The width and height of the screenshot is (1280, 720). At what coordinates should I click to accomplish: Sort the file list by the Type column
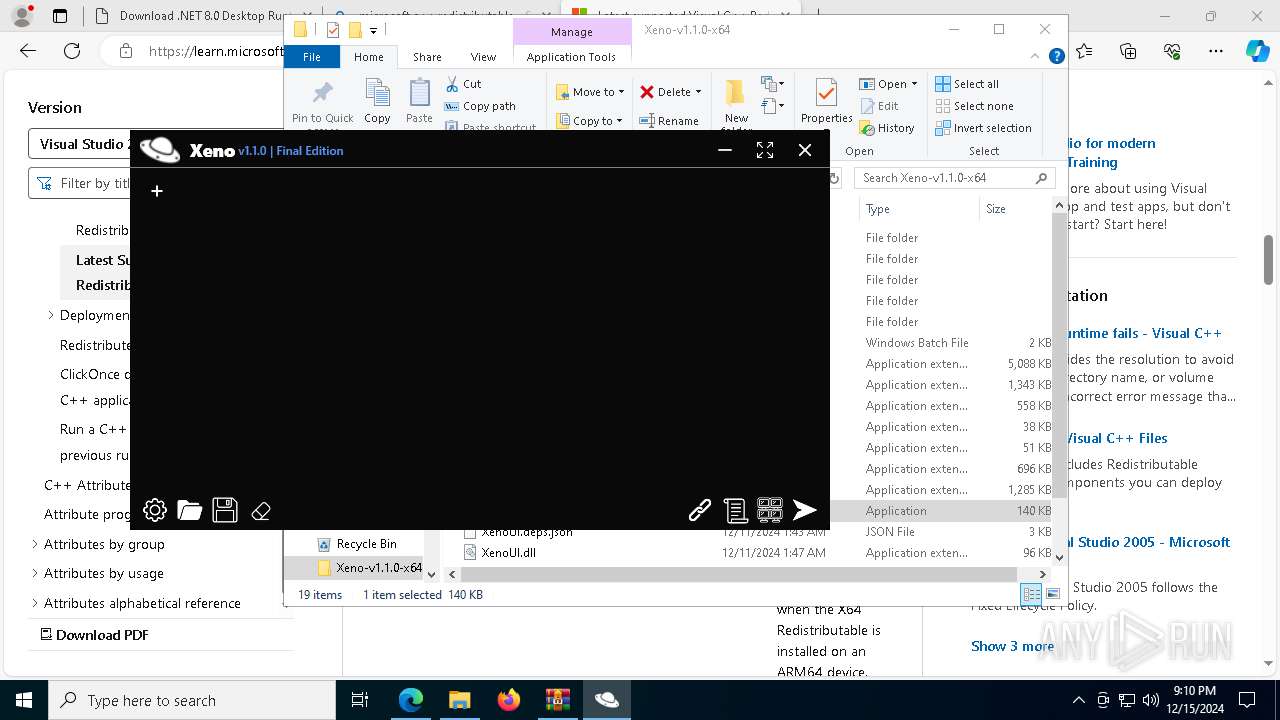click(x=918, y=209)
